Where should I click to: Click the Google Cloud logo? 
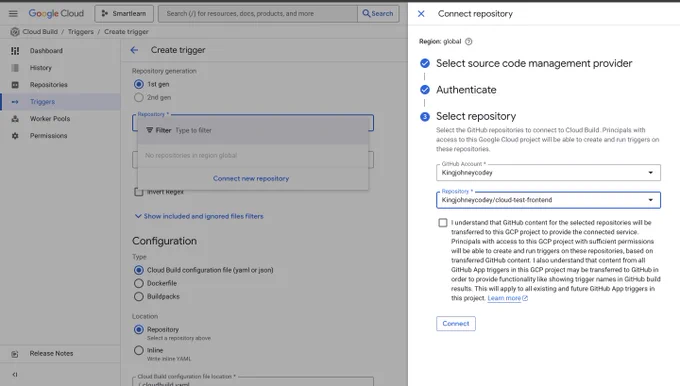click(56, 13)
